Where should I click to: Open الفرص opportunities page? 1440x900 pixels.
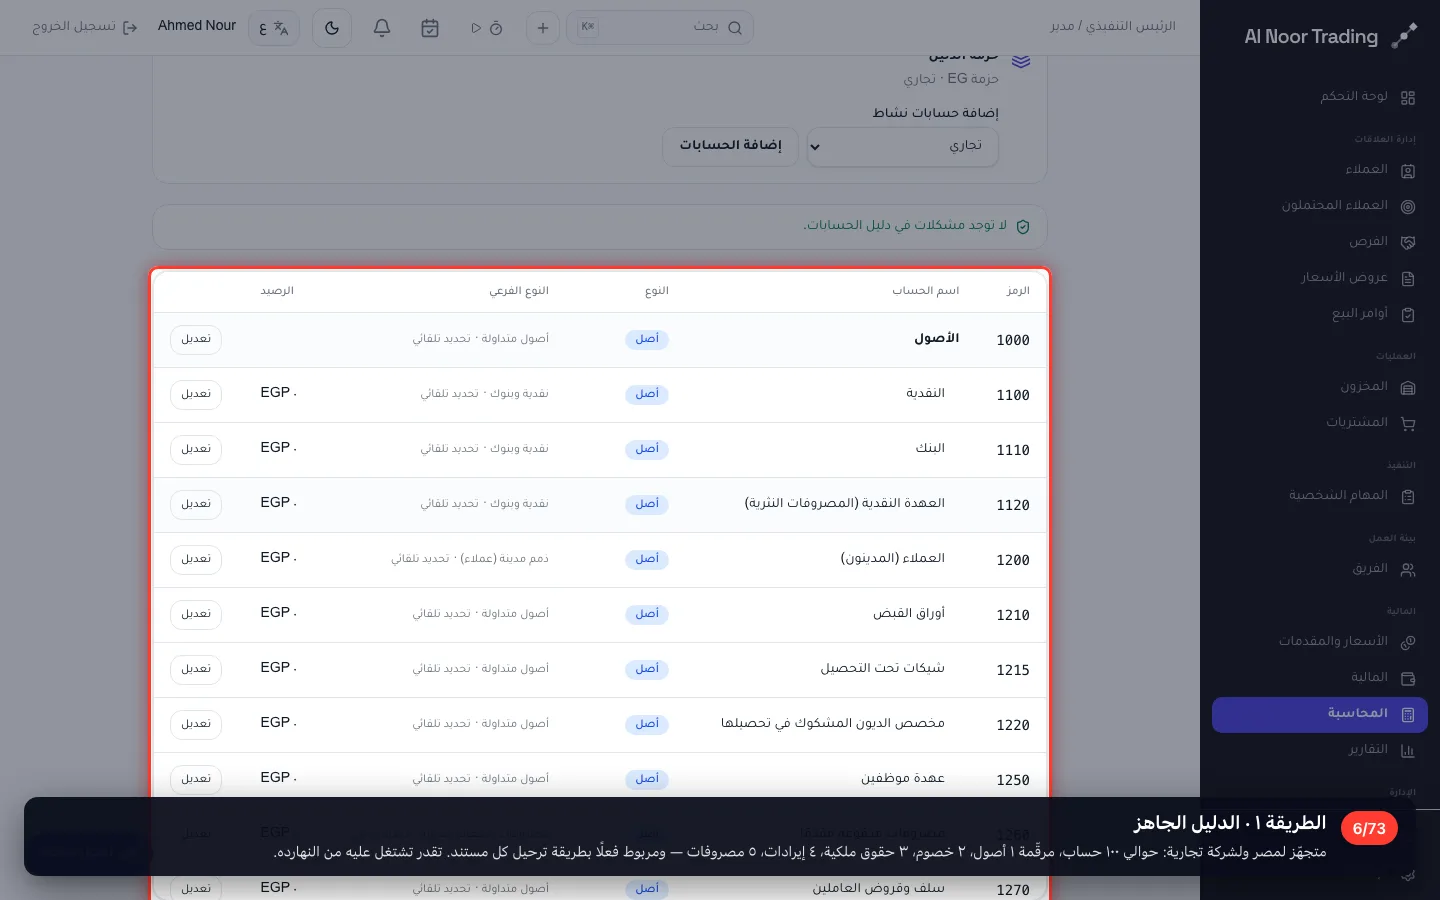[1320, 242]
